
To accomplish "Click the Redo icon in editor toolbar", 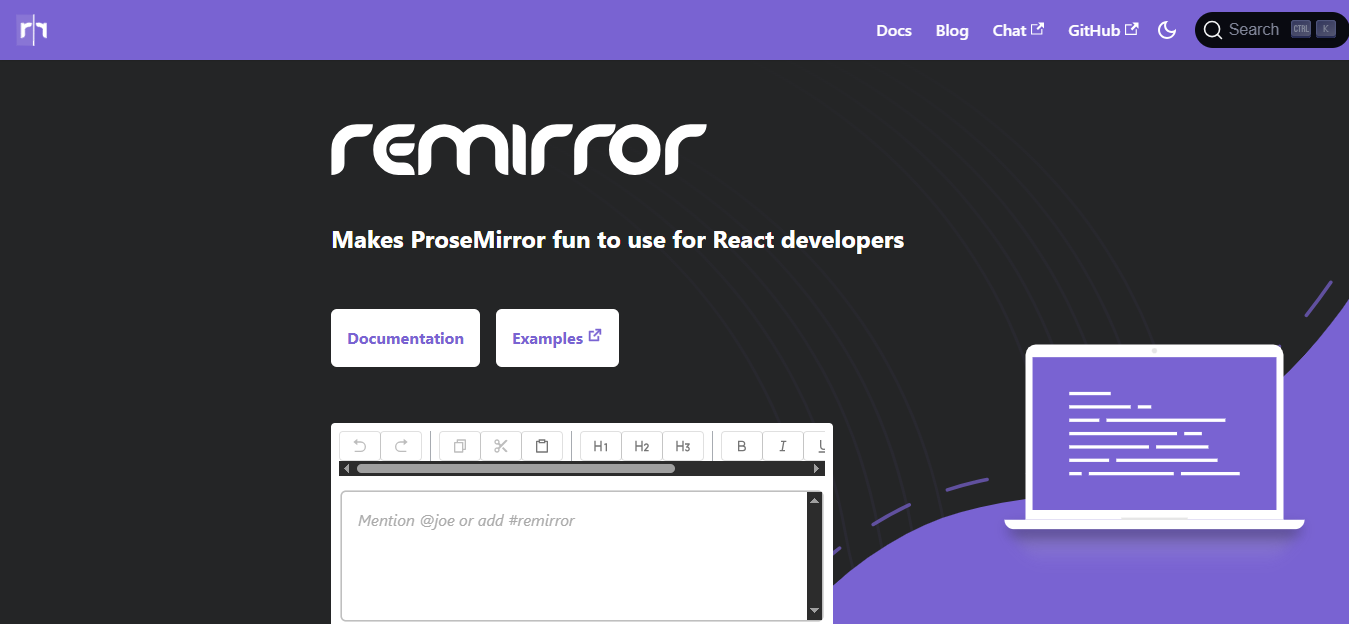I will click(401, 446).
